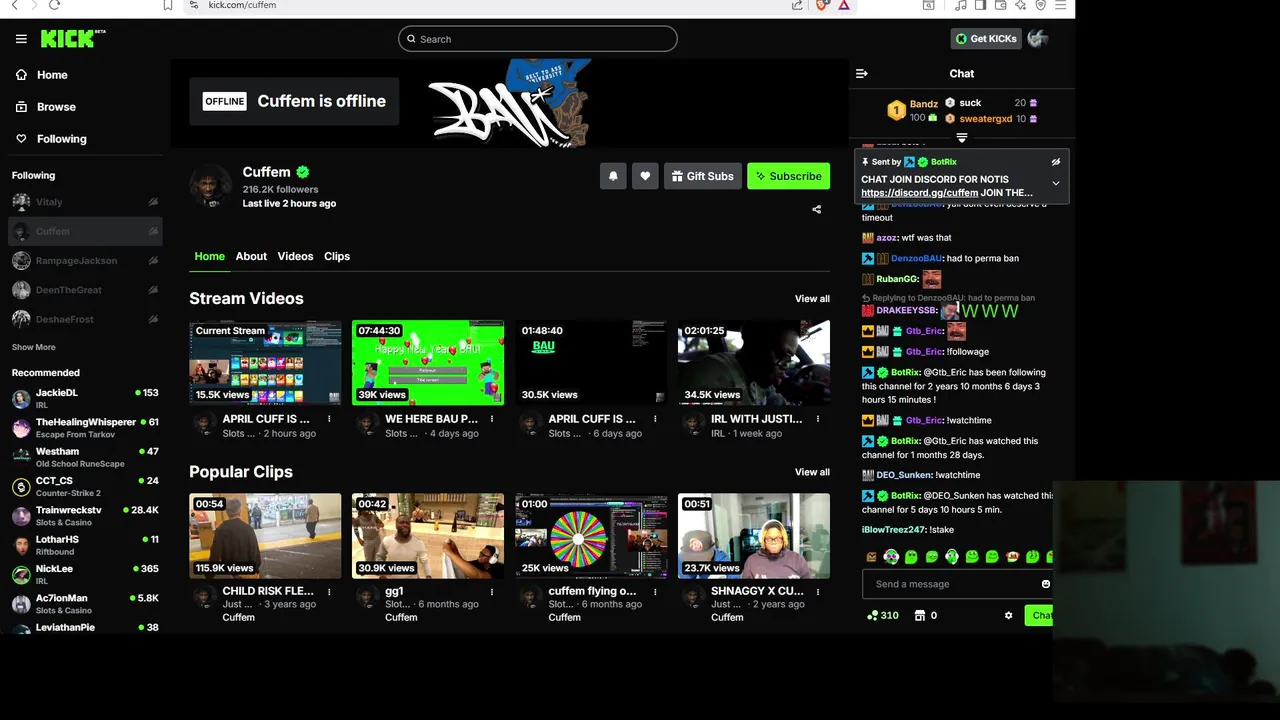
Task: Mute notifications for Vitaly
Action: tap(153, 202)
